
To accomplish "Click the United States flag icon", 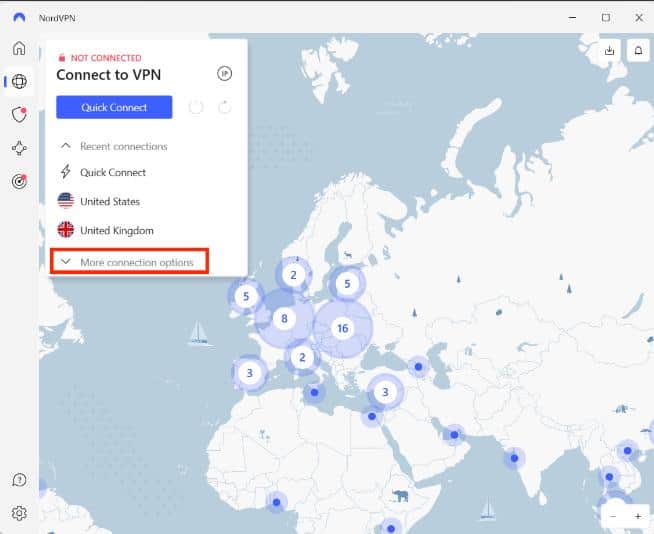I will (65, 201).
